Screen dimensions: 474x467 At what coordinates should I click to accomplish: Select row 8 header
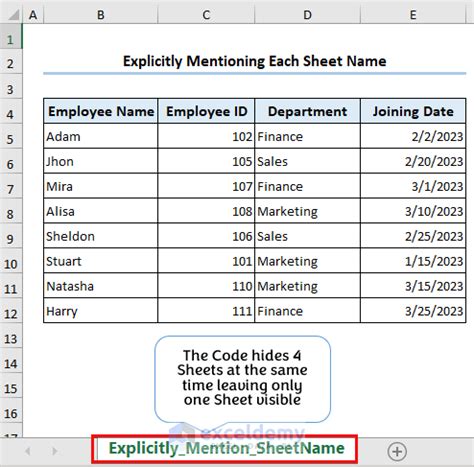click(x=11, y=211)
